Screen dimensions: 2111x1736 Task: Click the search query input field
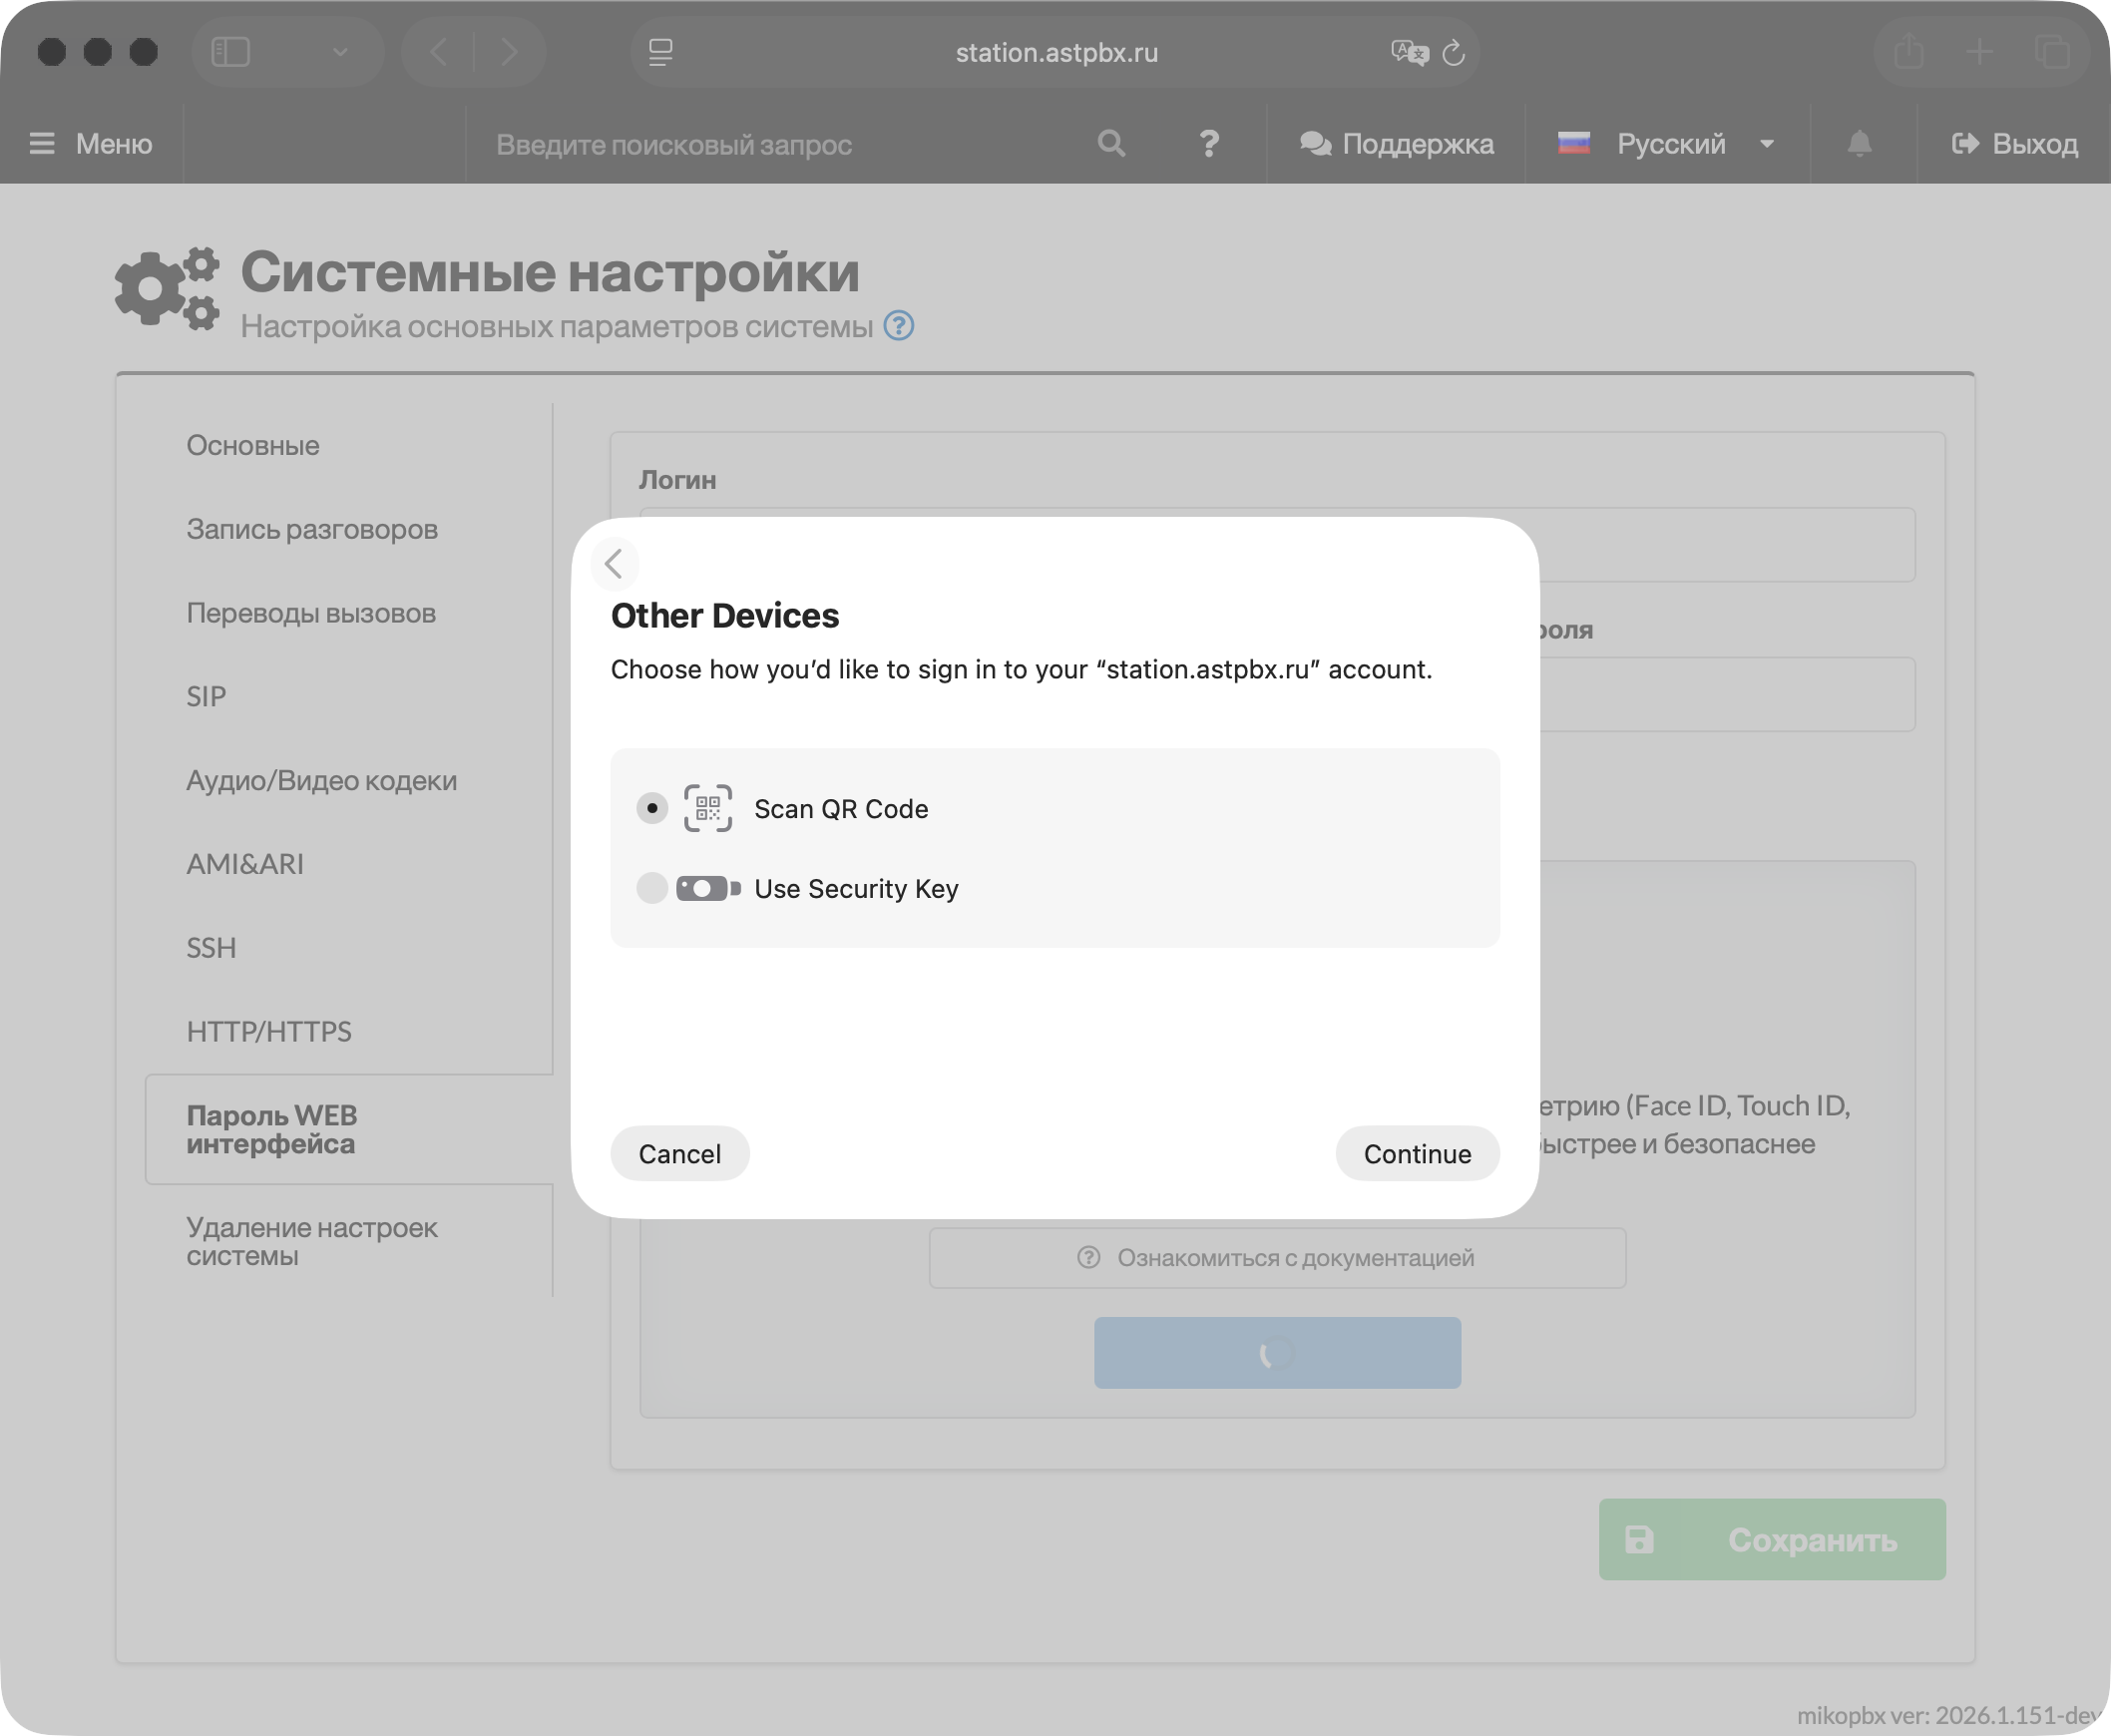pos(780,144)
